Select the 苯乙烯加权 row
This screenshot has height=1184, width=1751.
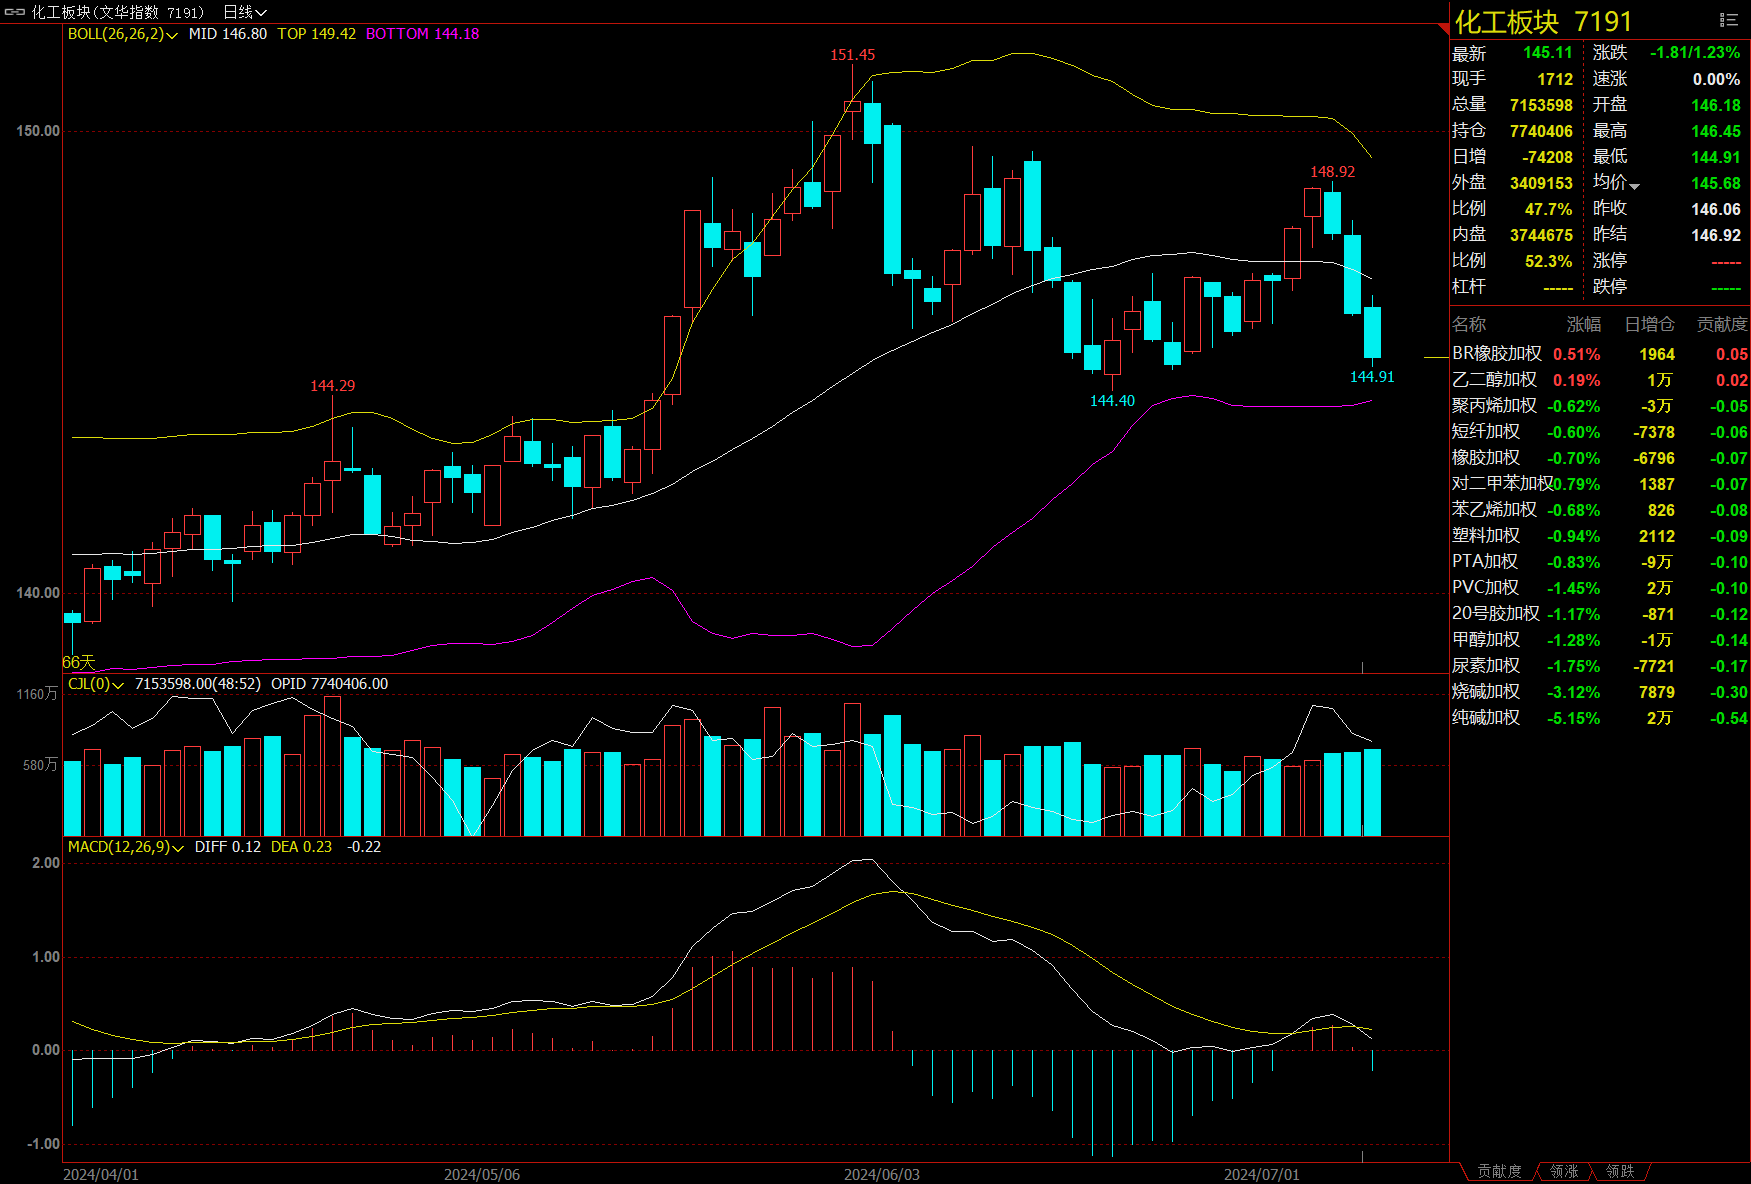1600,510
